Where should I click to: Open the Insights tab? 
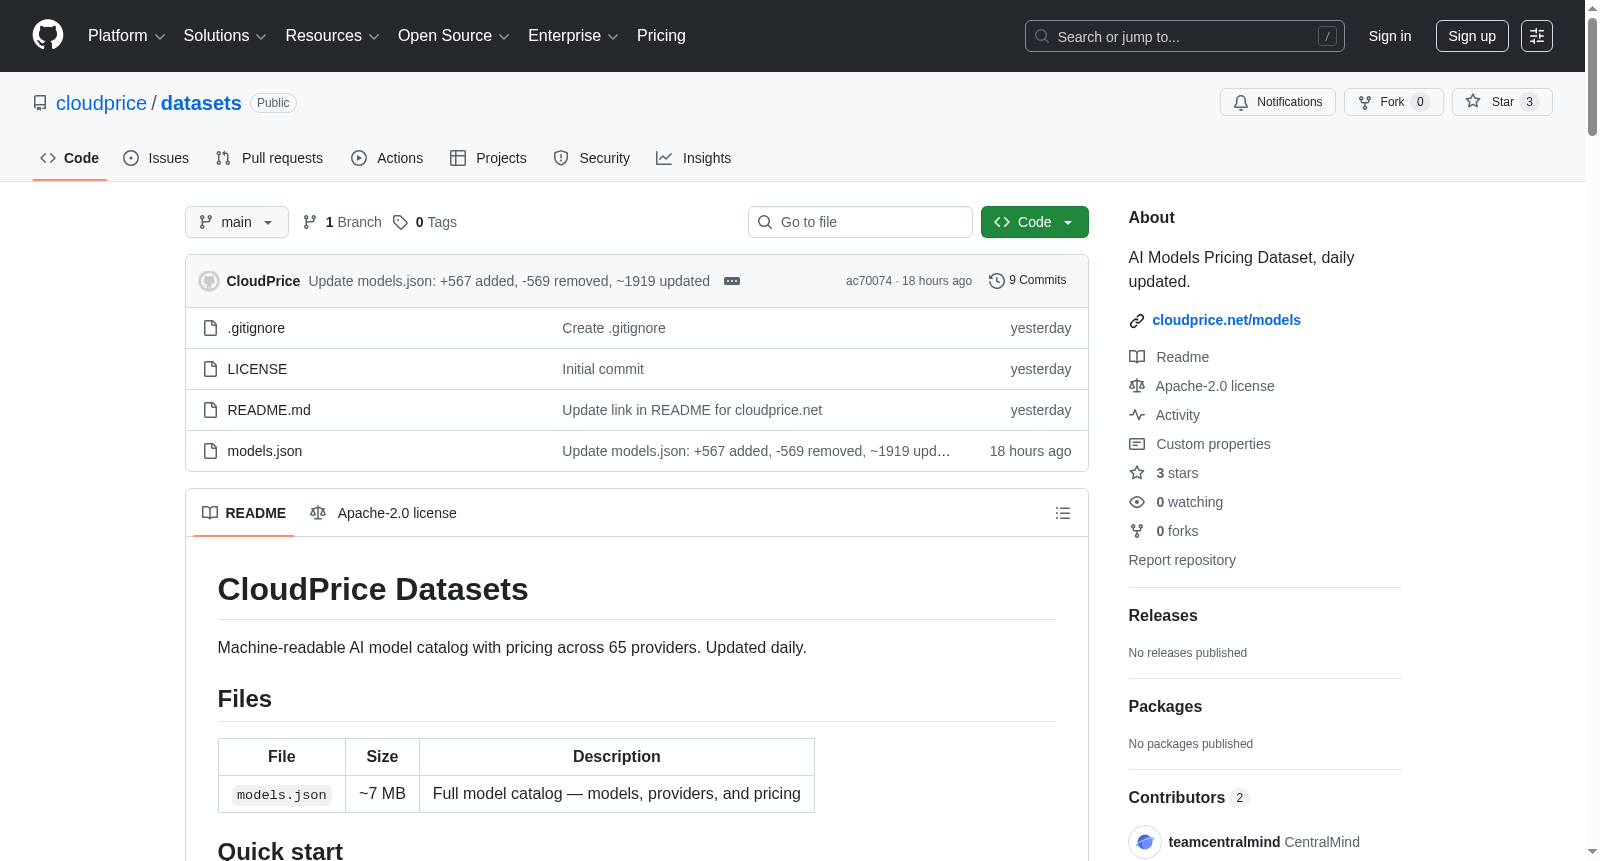tap(694, 158)
